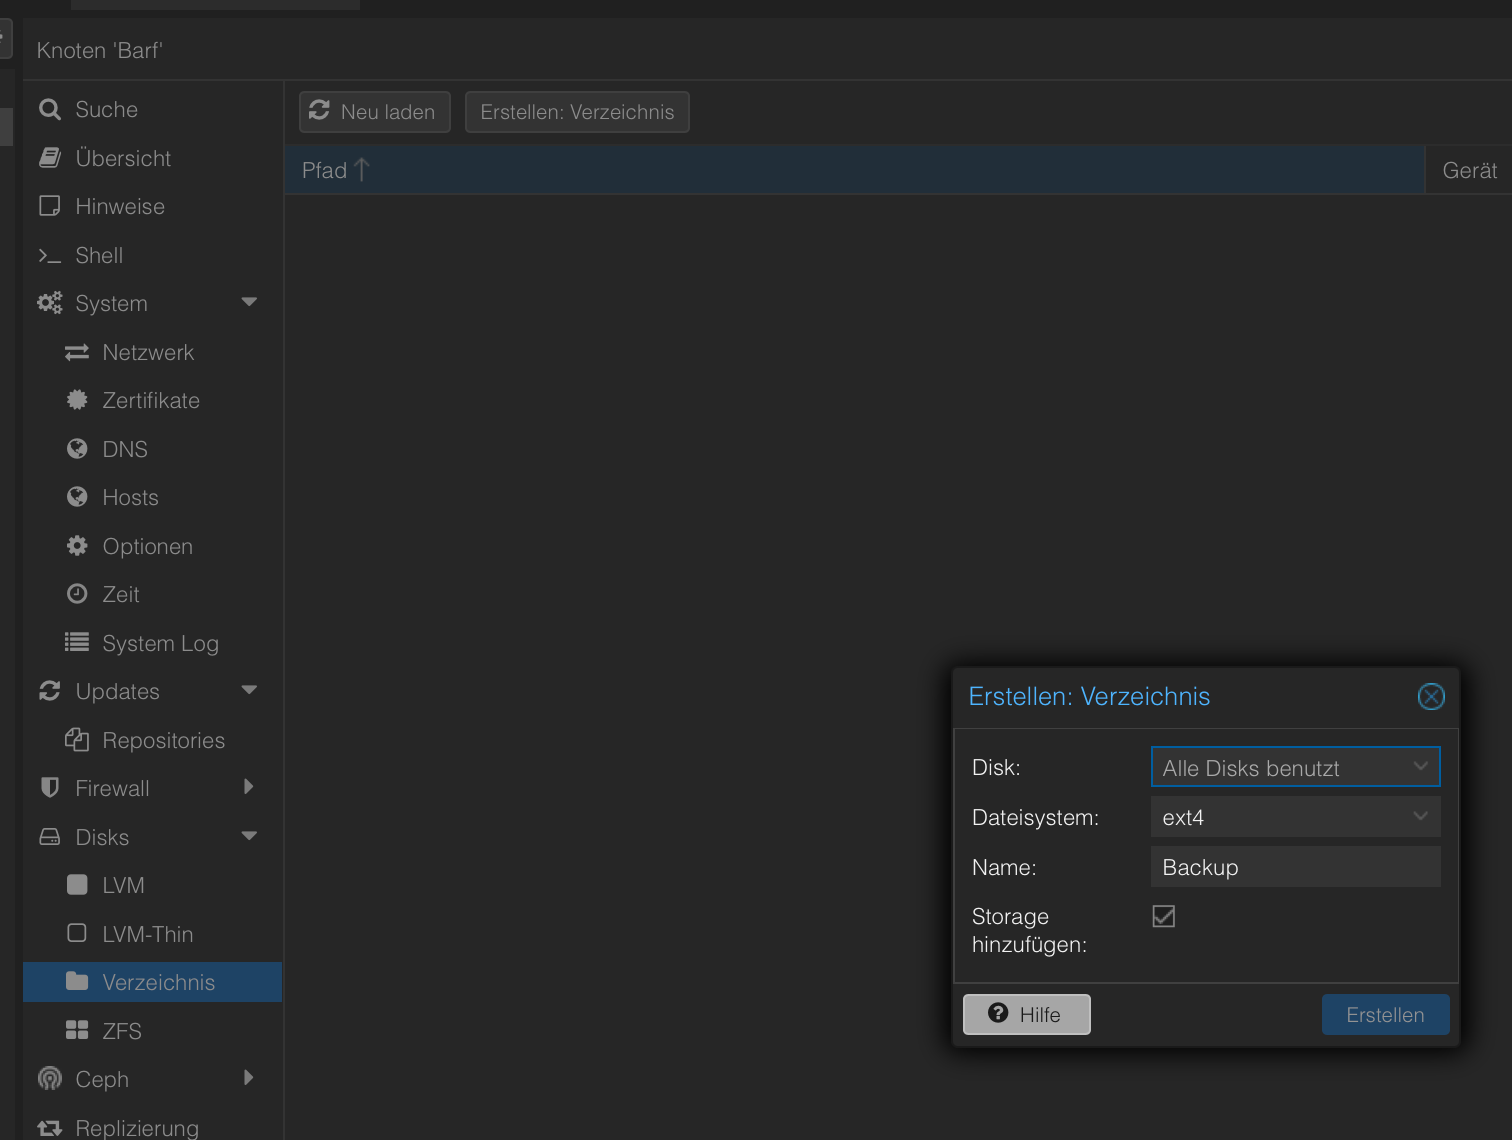The width and height of the screenshot is (1512, 1140).
Task: Click the DNS globe icon
Action: coord(77,448)
